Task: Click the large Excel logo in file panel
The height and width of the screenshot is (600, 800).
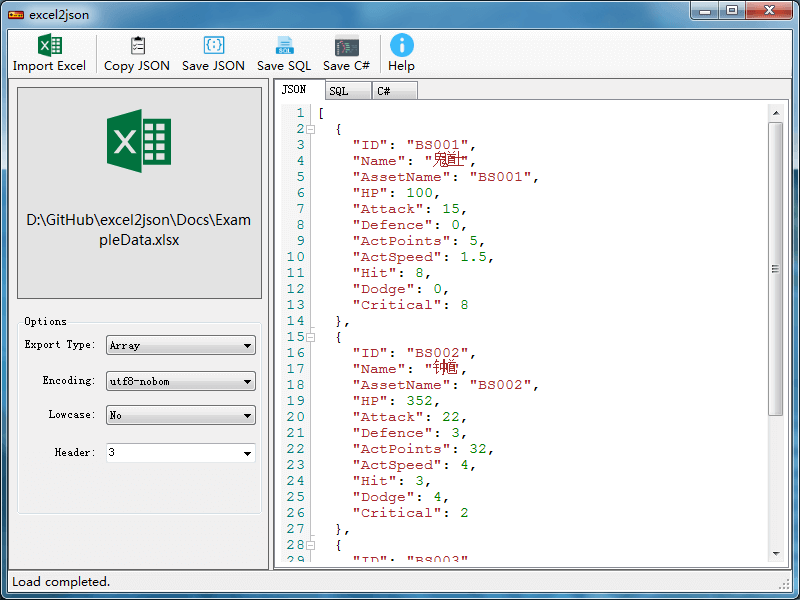Action: pos(139,142)
